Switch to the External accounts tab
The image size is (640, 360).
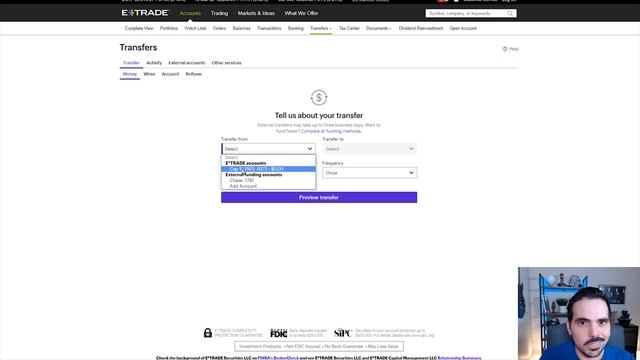(x=187, y=63)
